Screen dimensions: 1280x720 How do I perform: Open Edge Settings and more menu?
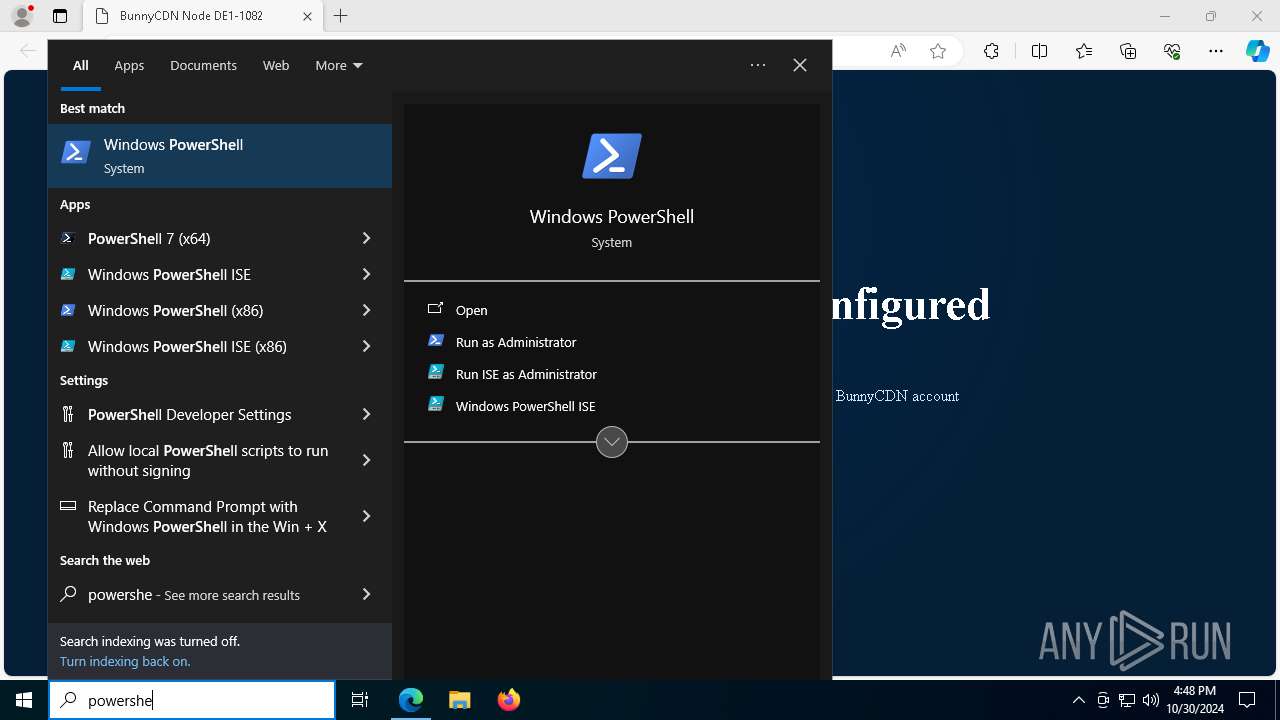coord(1216,51)
